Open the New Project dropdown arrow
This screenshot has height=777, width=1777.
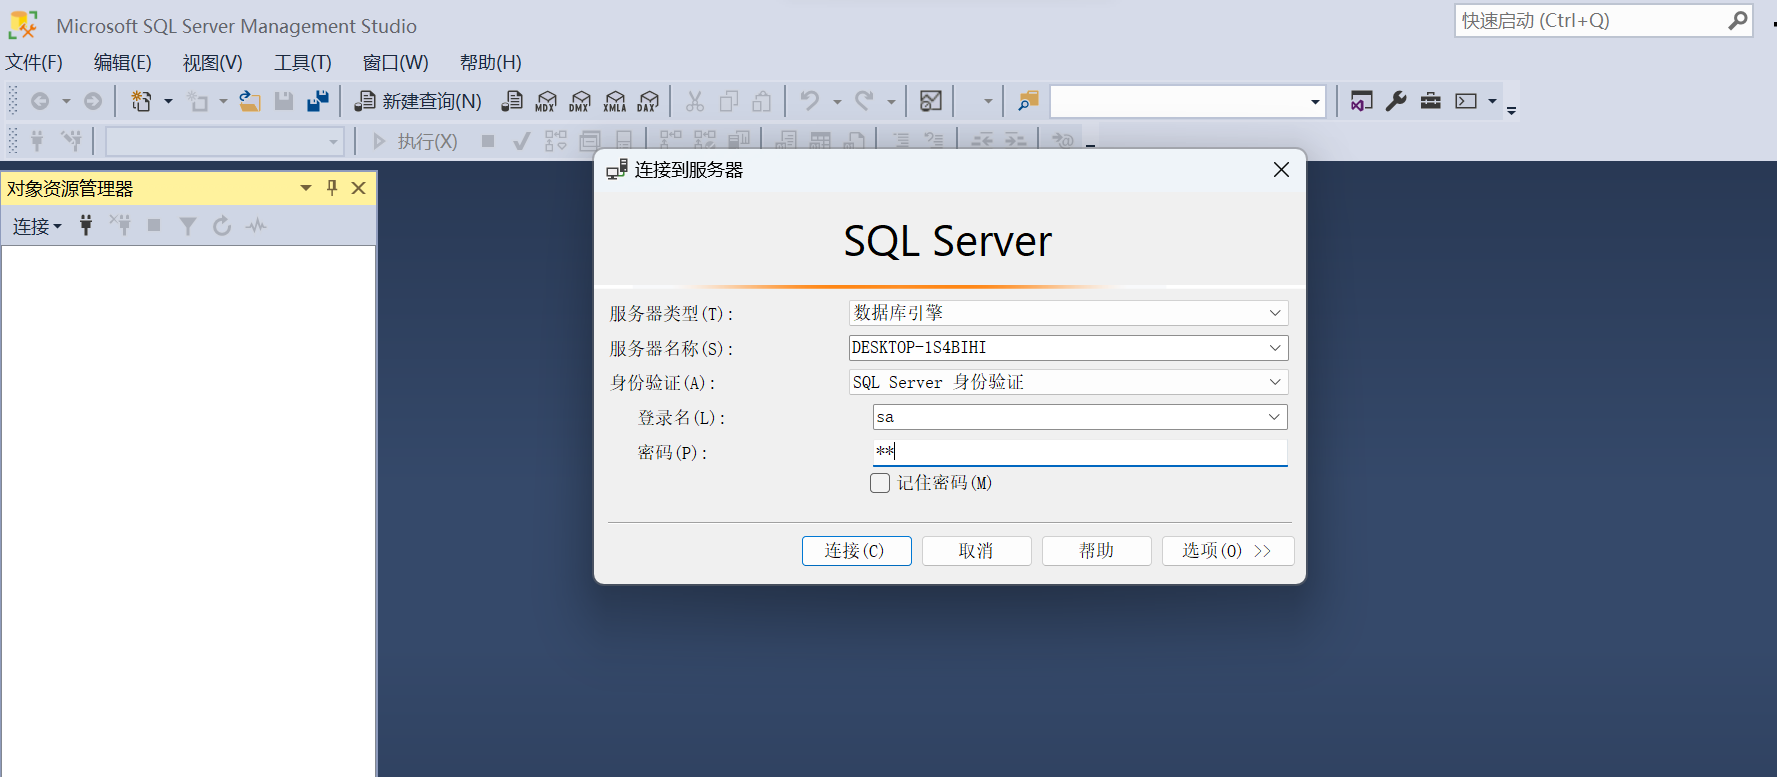tap(168, 101)
